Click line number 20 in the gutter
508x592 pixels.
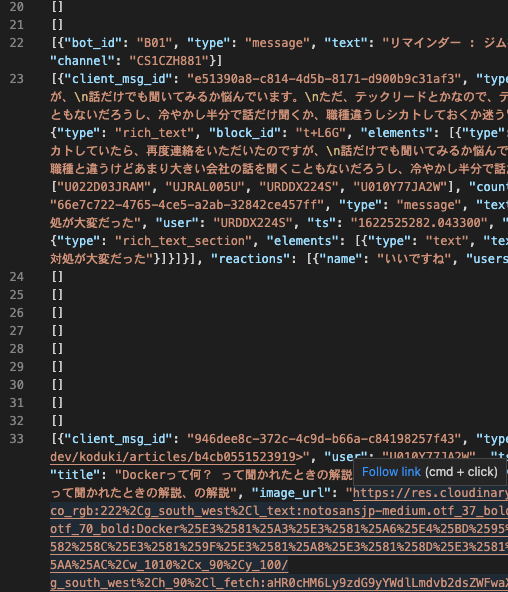coord(17,7)
